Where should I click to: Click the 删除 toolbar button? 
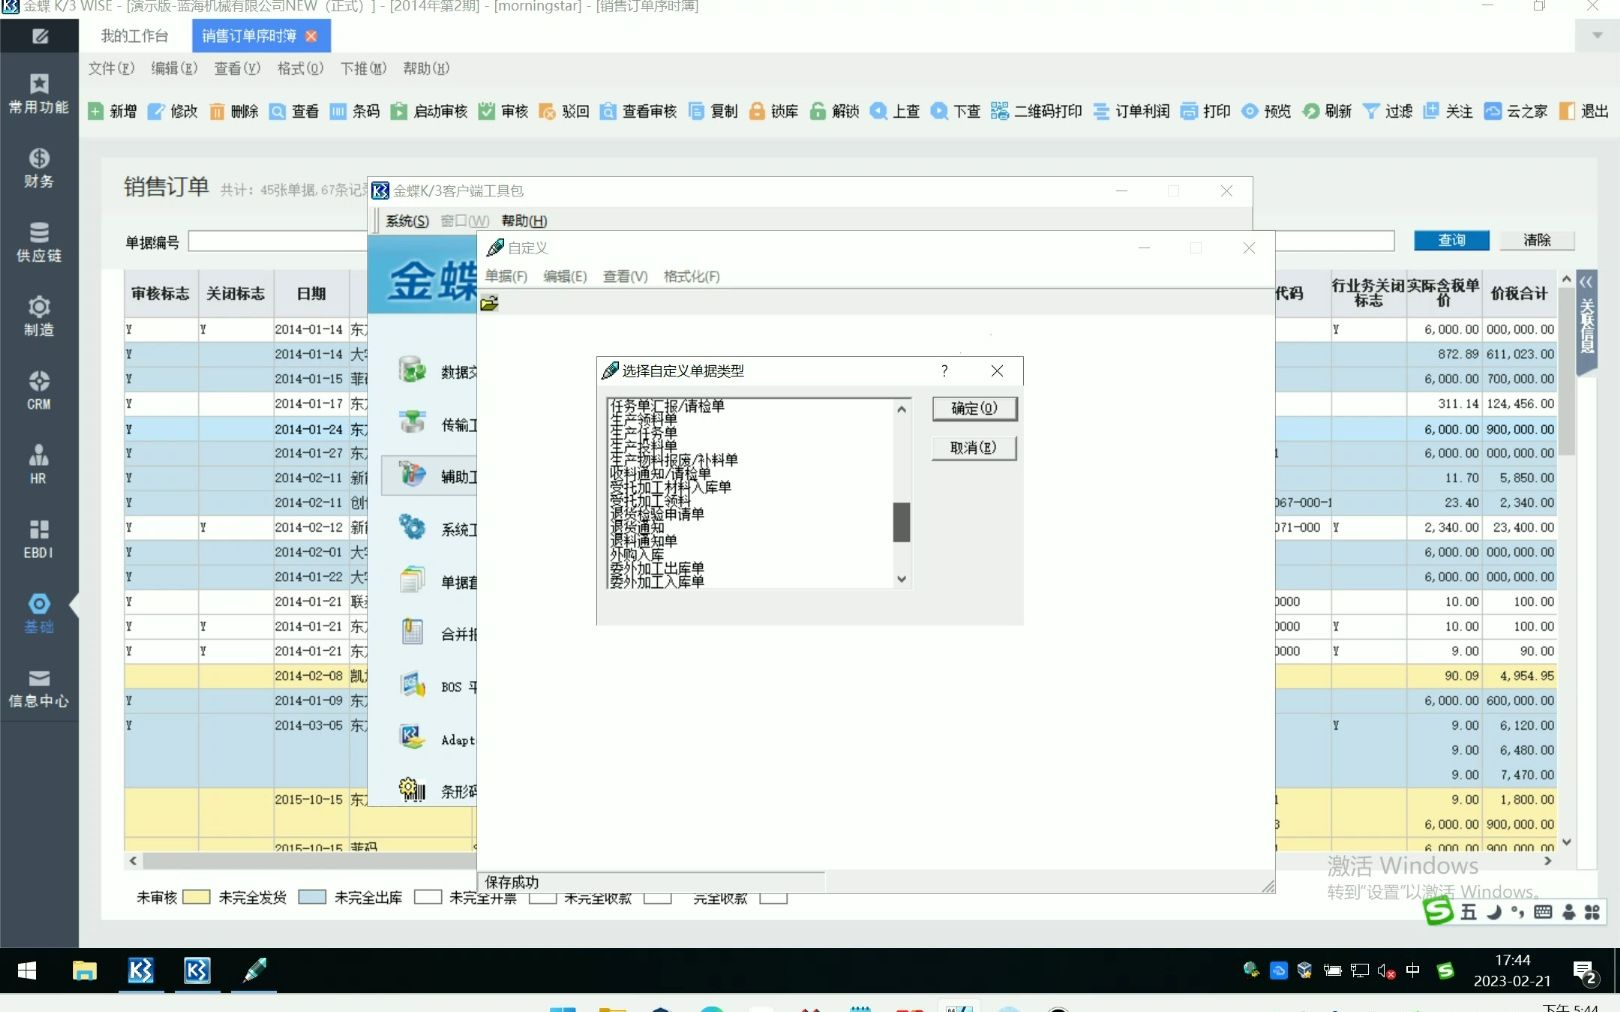coord(234,111)
